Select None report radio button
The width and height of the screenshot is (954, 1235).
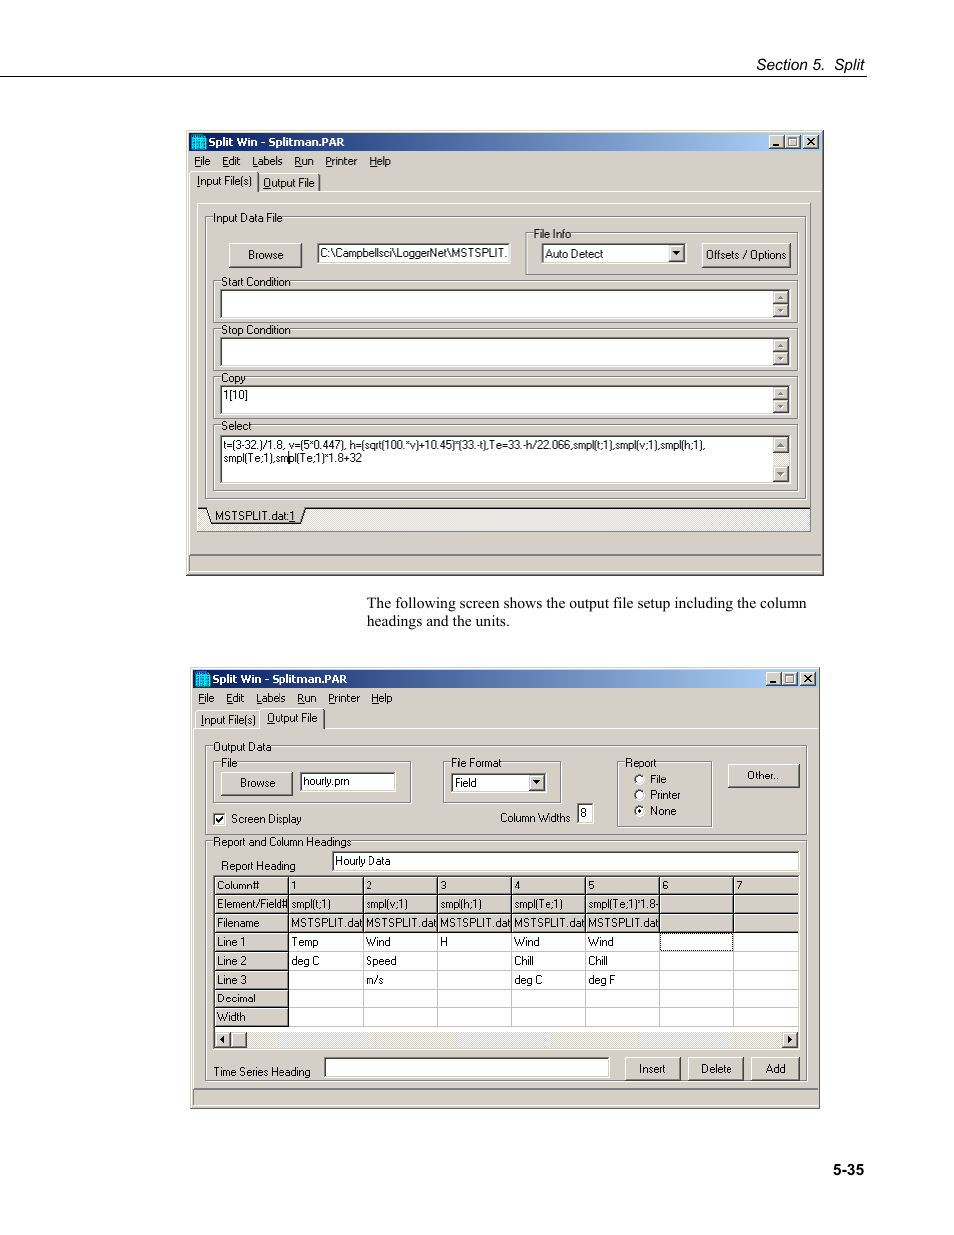coord(639,811)
